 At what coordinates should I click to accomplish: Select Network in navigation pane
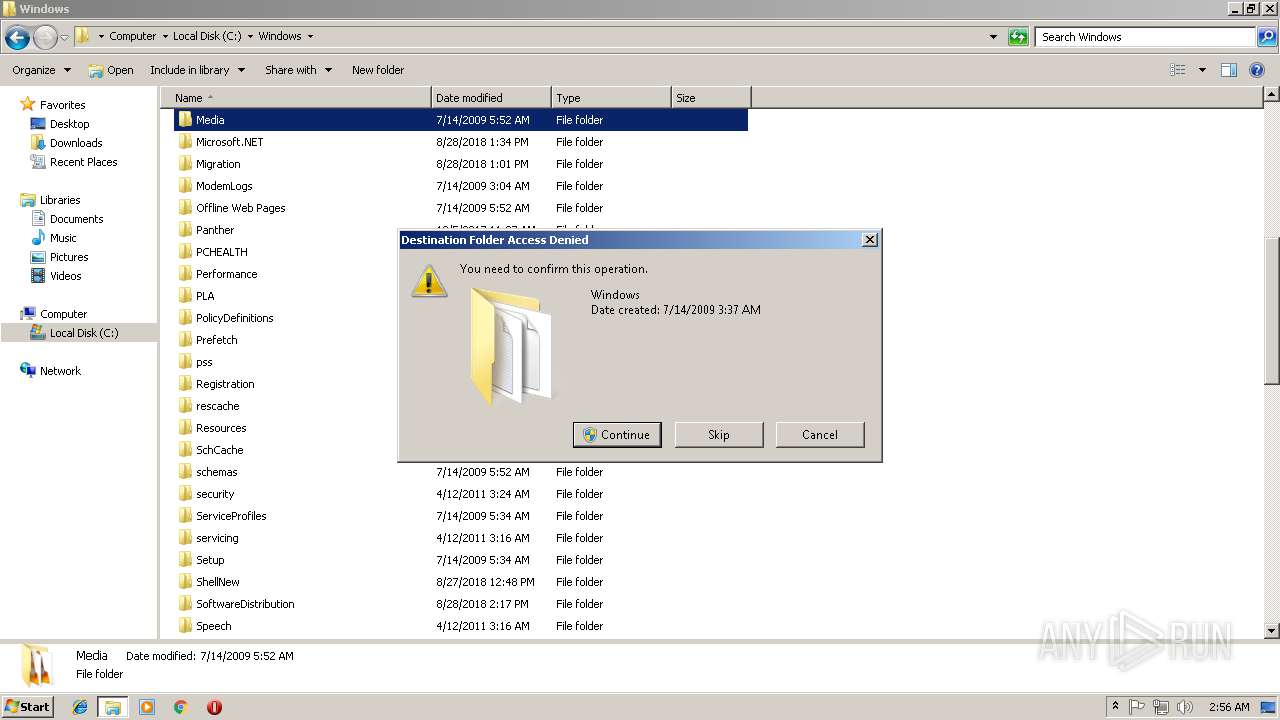point(60,371)
